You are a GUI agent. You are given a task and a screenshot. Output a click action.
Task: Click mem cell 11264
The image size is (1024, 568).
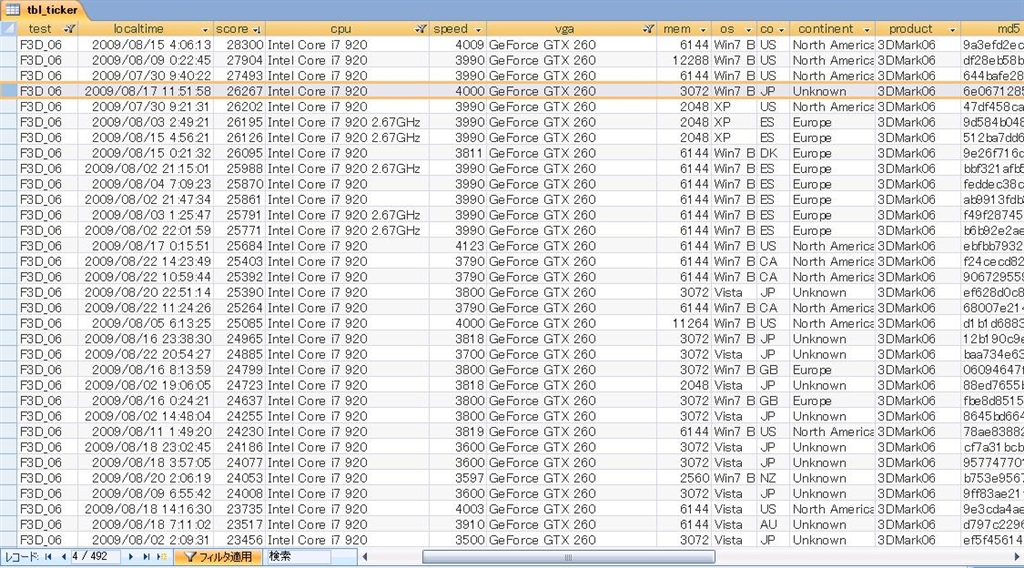point(684,323)
